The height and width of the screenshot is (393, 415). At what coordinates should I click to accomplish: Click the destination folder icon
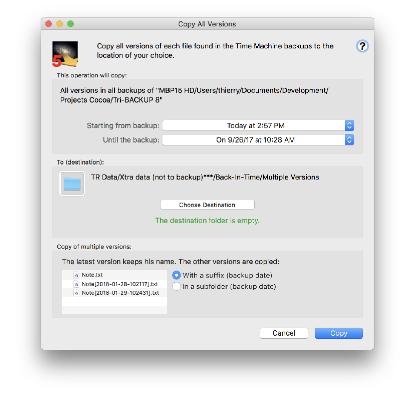point(72,184)
